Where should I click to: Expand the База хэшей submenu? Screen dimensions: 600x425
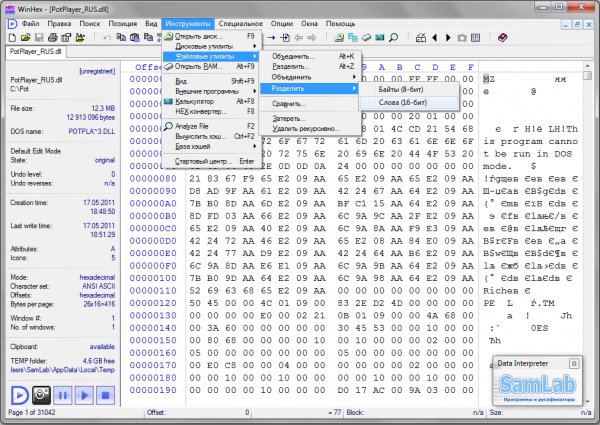click(211, 147)
